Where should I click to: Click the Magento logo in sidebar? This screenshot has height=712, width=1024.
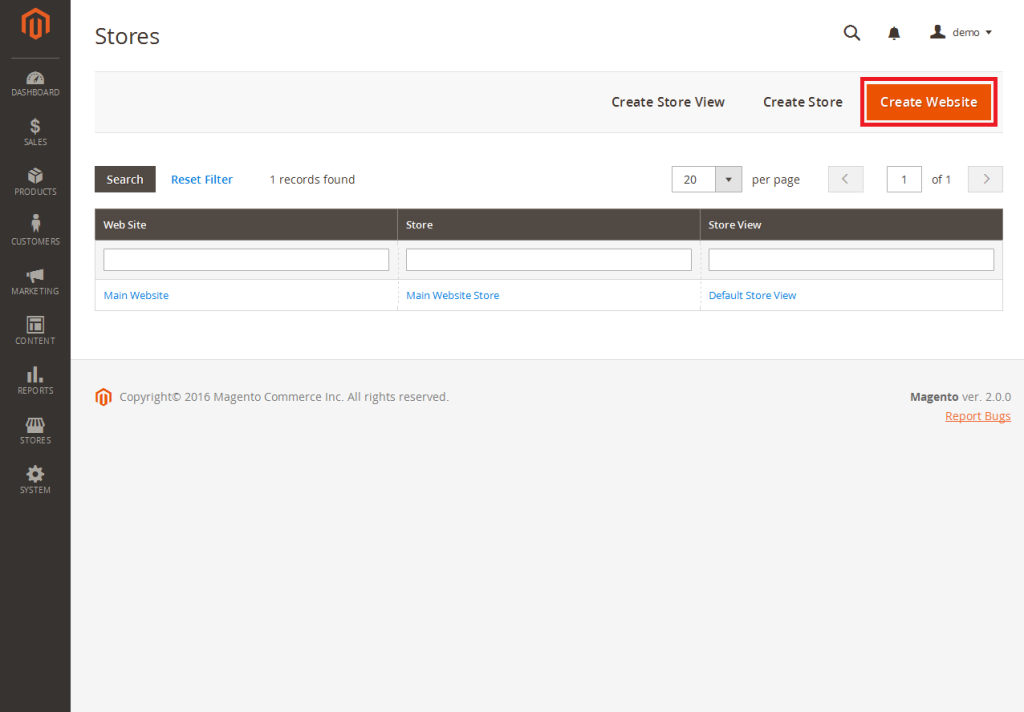[x=35, y=25]
